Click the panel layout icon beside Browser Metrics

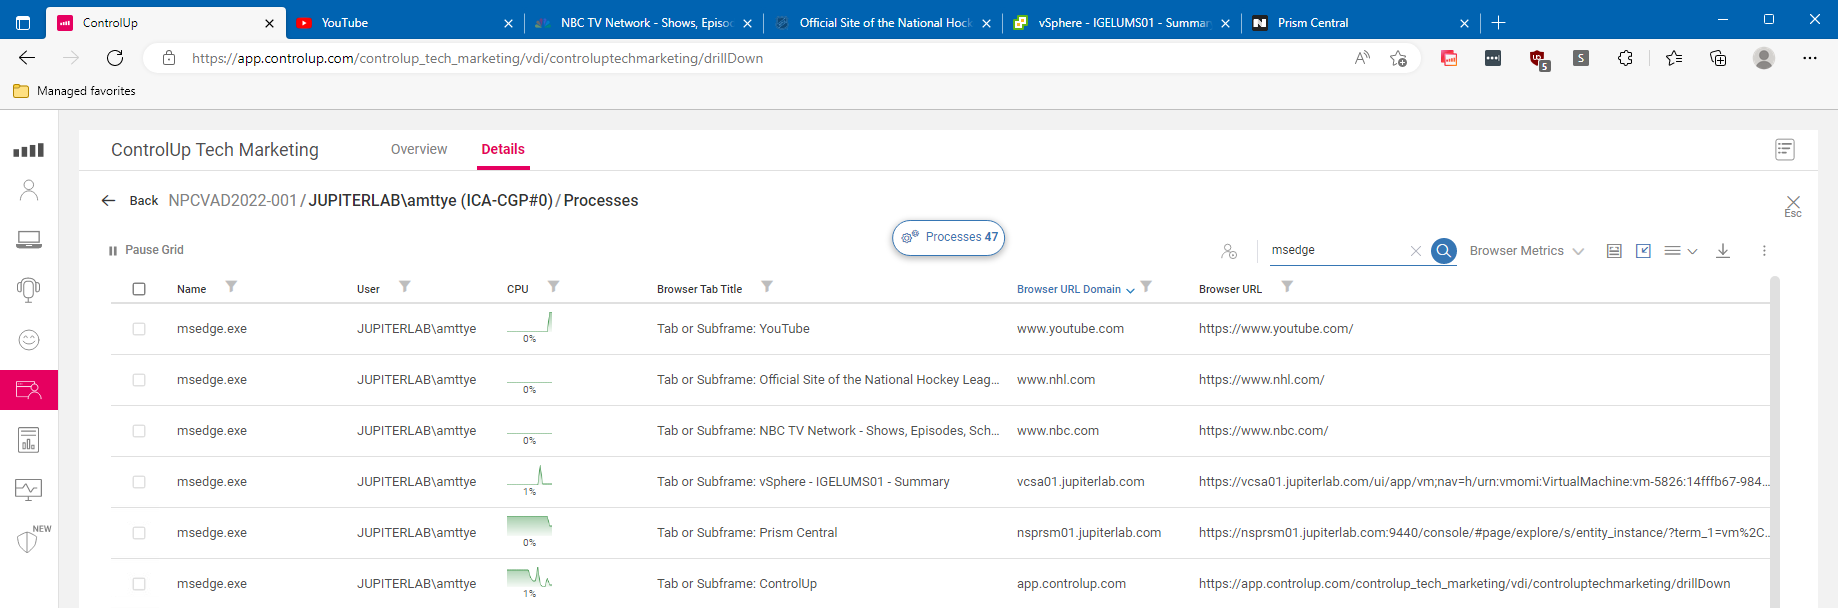pos(1614,251)
